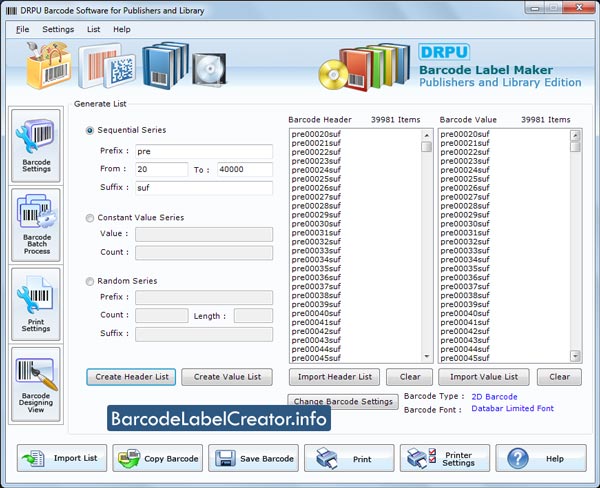Click the sequential Prefix field containing pre
The height and width of the screenshot is (488, 600).
(204, 152)
